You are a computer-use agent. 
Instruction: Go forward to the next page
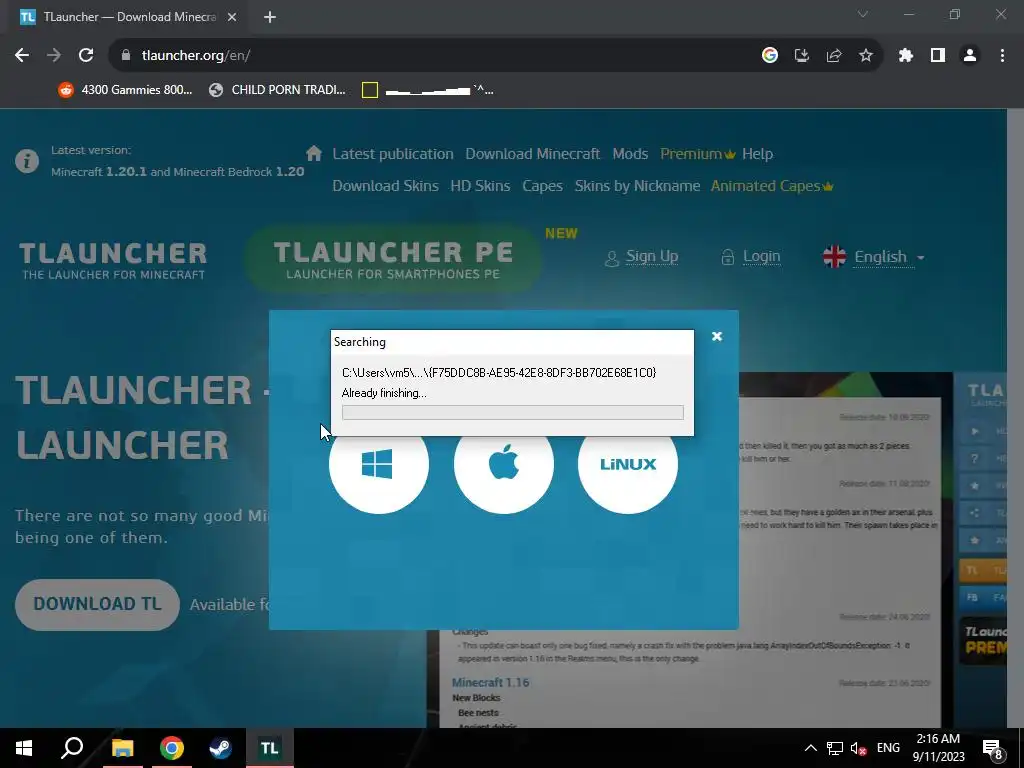point(54,56)
